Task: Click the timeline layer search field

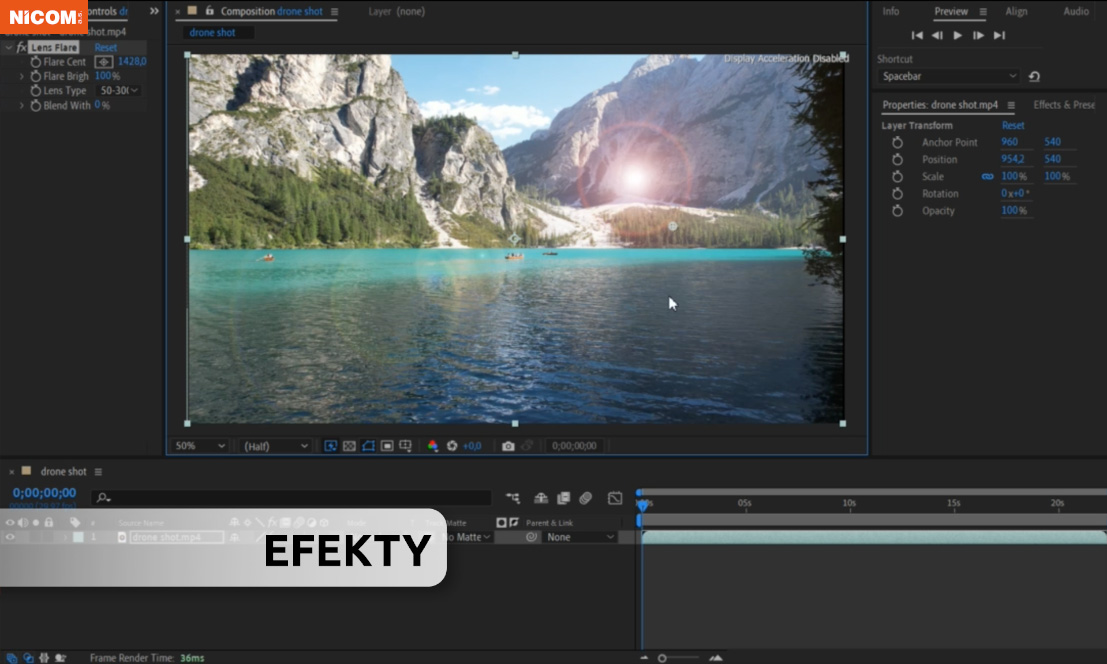Action: click(x=292, y=498)
